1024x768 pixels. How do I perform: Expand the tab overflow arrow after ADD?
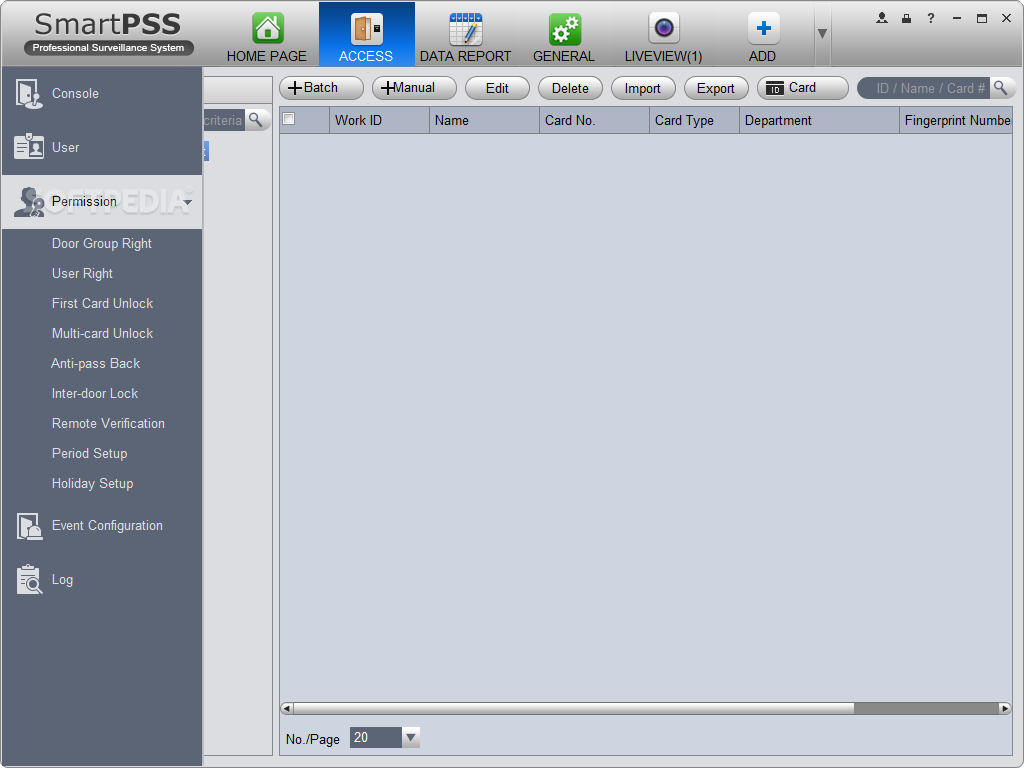822,33
